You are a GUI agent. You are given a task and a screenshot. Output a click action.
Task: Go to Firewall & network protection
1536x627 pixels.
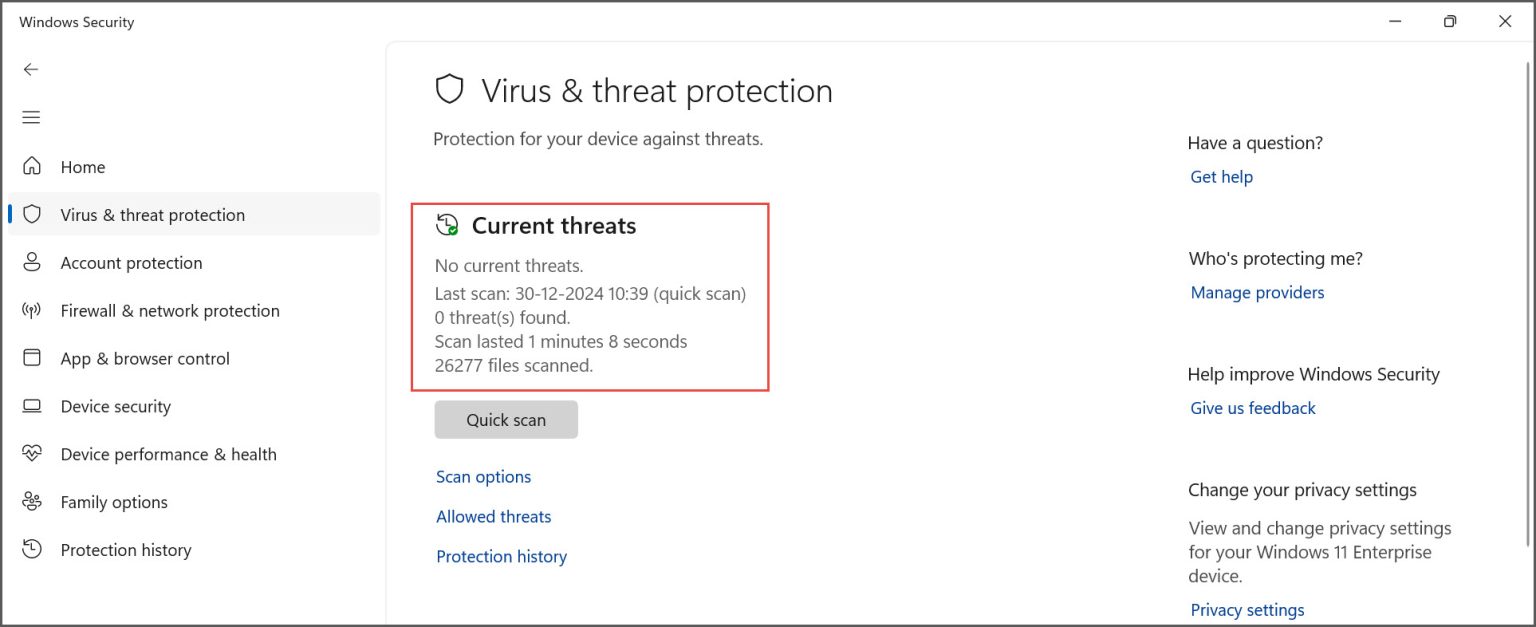(x=170, y=311)
